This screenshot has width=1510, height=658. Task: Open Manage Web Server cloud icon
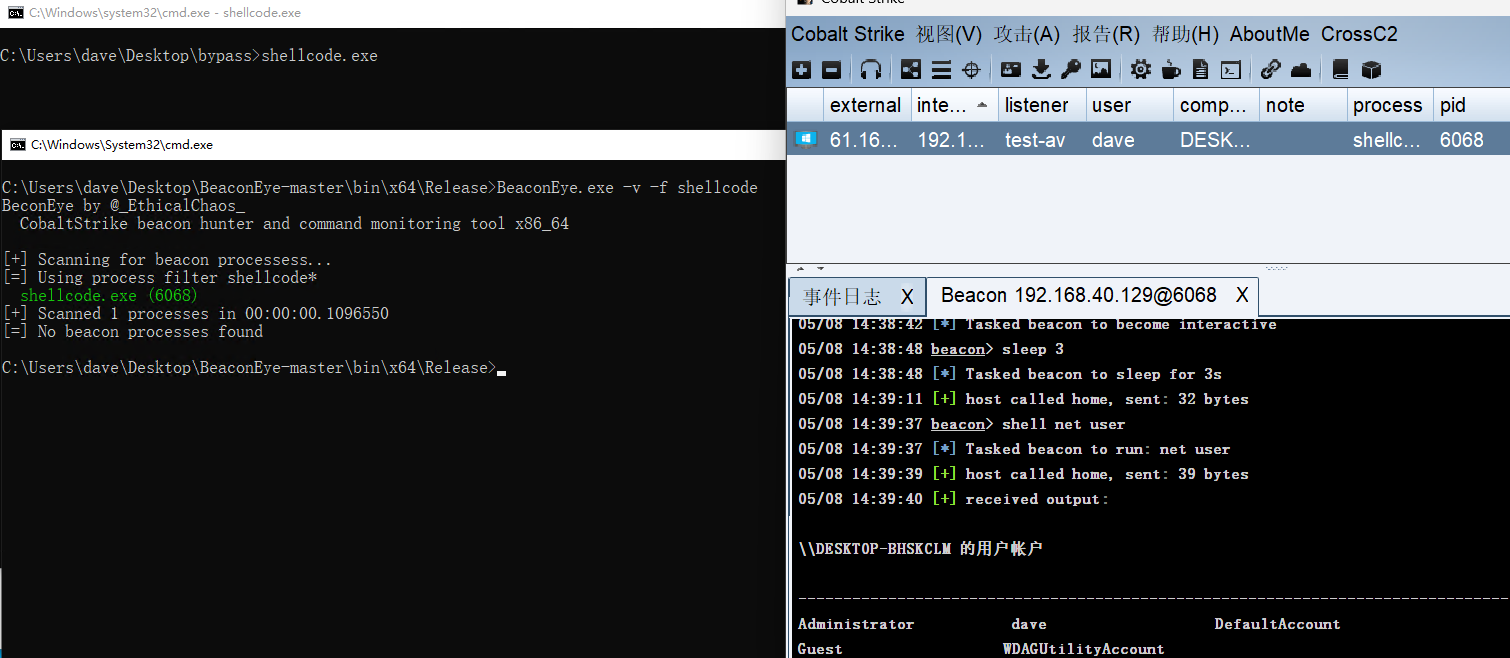tap(1301, 70)
